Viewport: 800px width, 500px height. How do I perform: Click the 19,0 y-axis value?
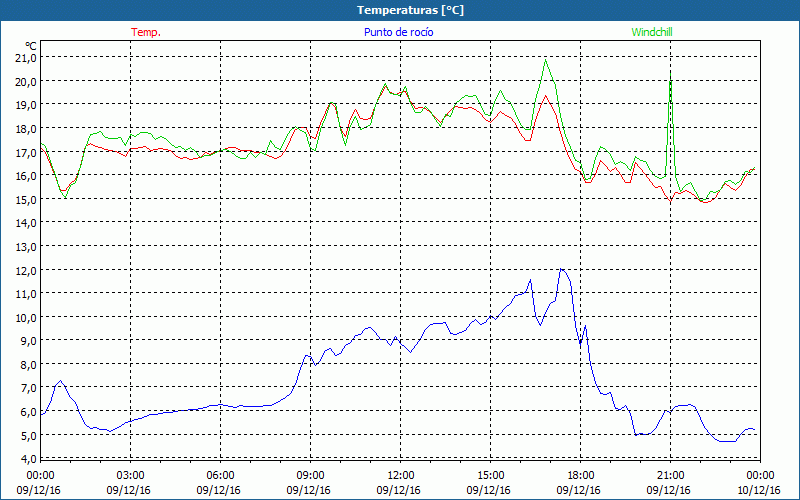tap(26, 105)
